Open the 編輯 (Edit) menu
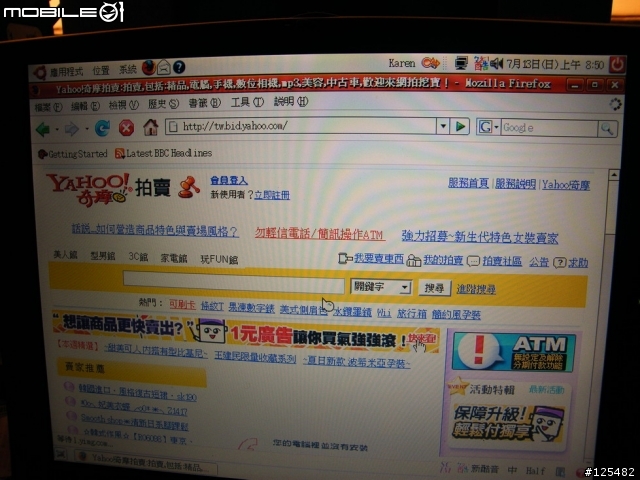Image resolution: width=640 pixels, height=480 pixels. pyautogui.click(x=85, y=106)
